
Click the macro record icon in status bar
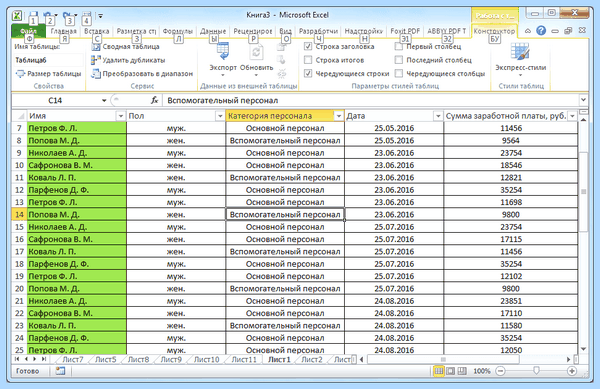pos(60,371)
